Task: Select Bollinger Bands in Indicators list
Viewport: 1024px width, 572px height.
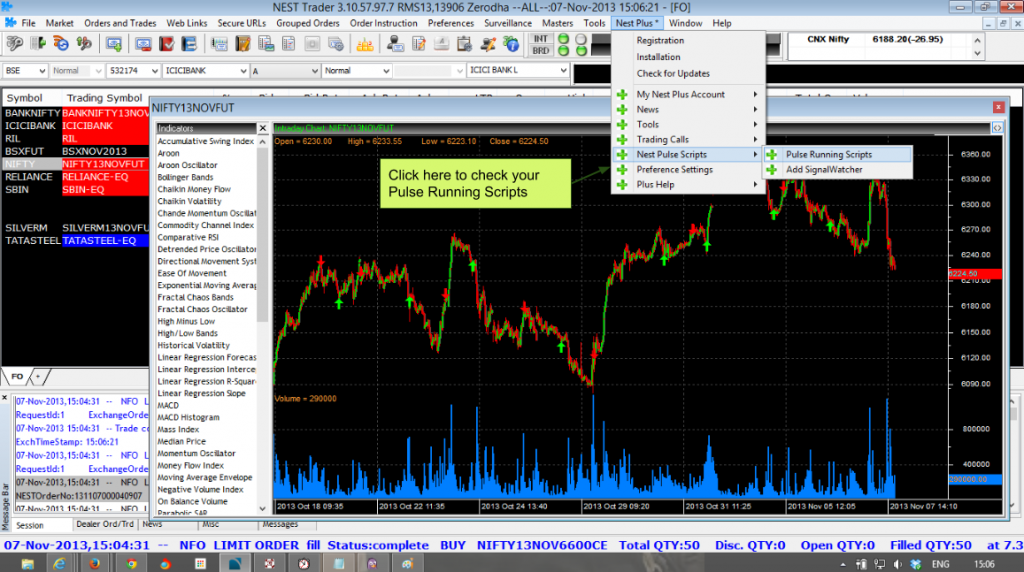Action: (185, 177)
